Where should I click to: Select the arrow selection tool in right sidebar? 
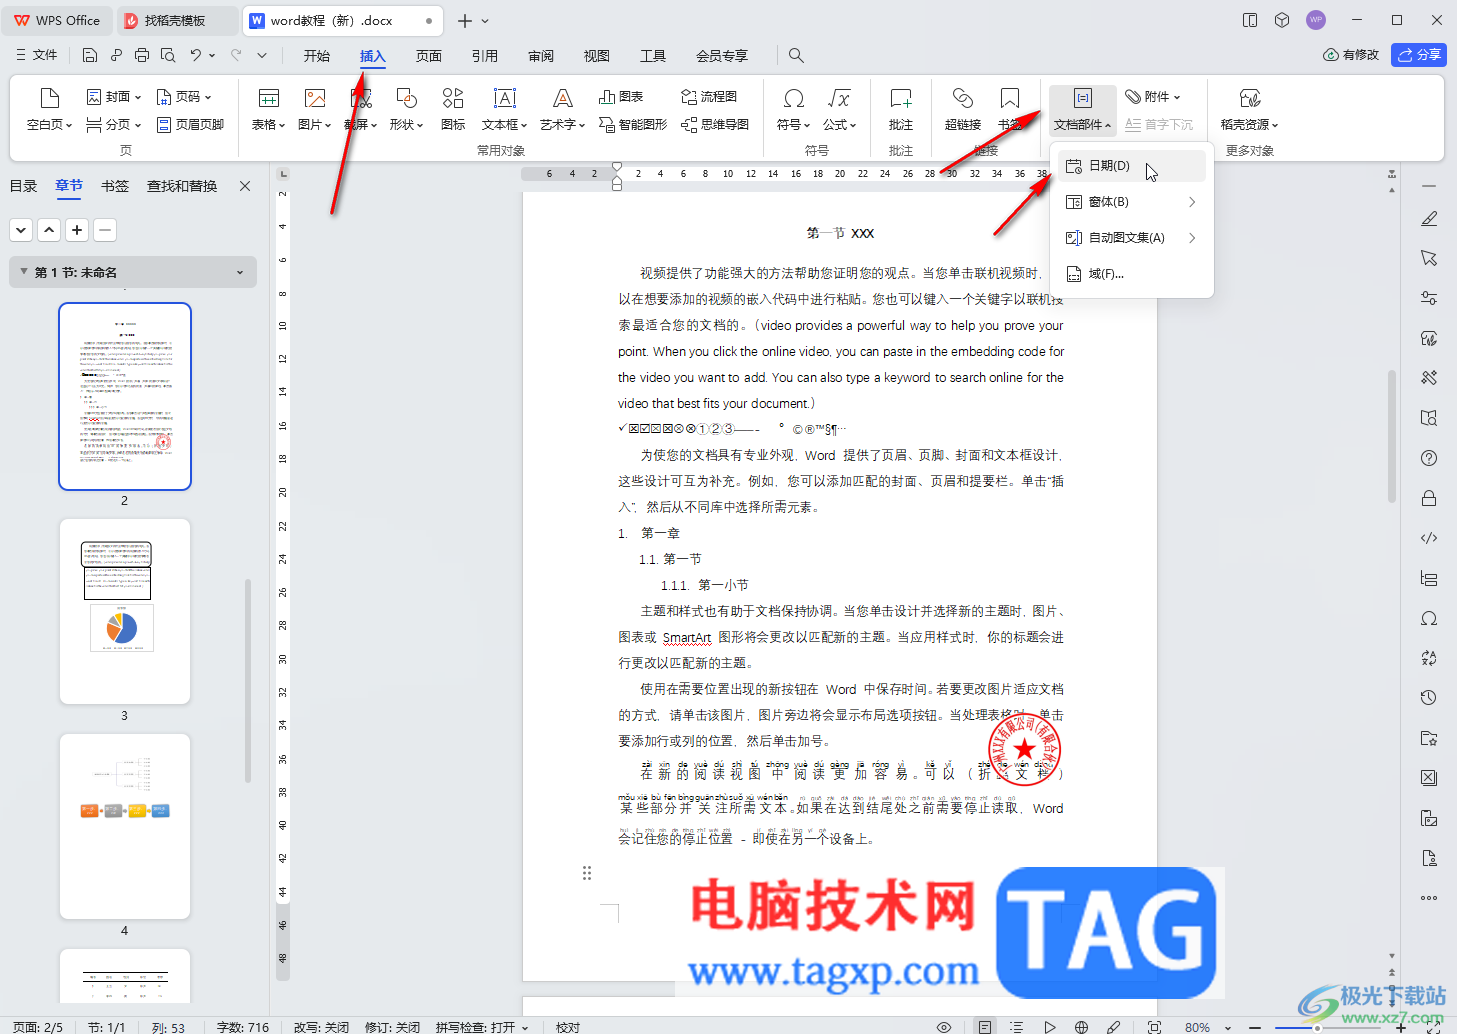(x=1429, y=258)
